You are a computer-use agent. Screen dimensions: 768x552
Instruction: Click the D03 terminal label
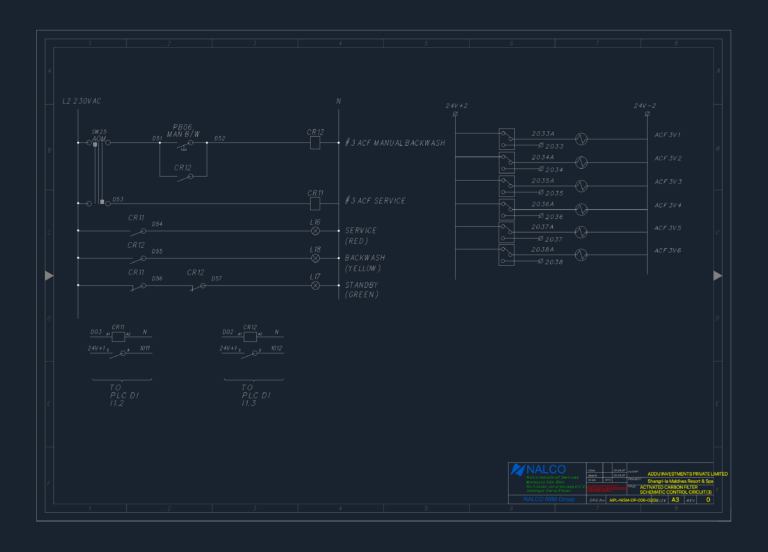click(x=96, y=332)
